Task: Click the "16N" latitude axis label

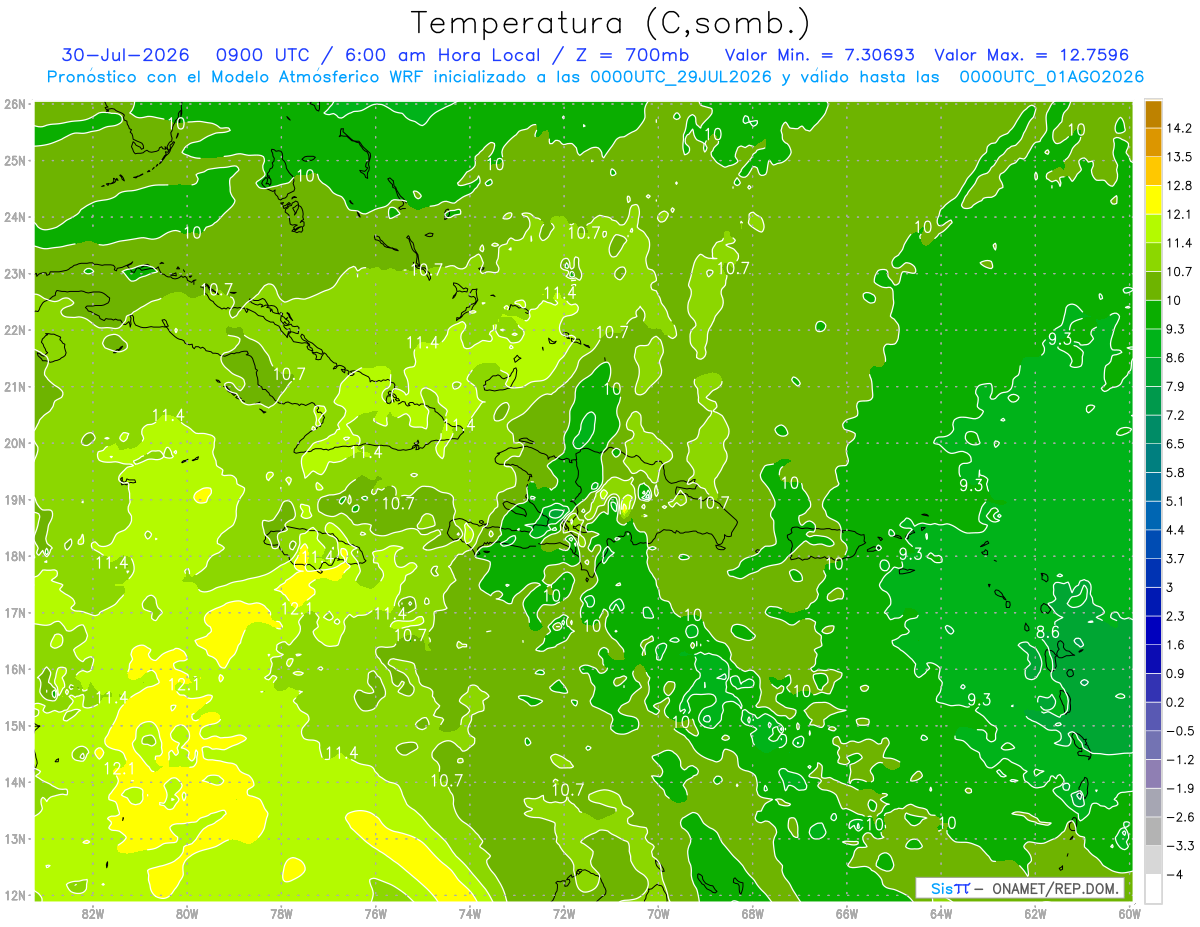Action: click(15, 669)
